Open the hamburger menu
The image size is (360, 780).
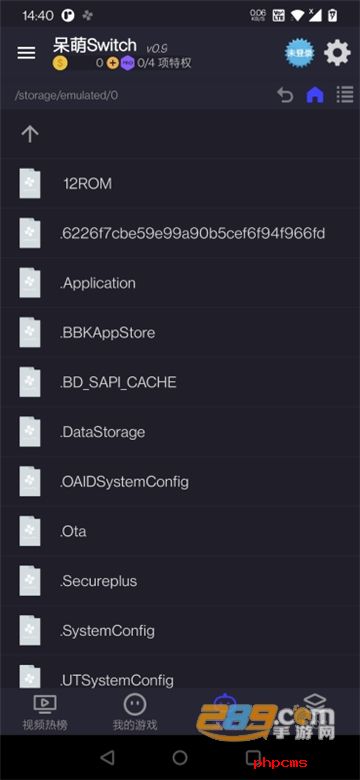(x=26, y=53)
